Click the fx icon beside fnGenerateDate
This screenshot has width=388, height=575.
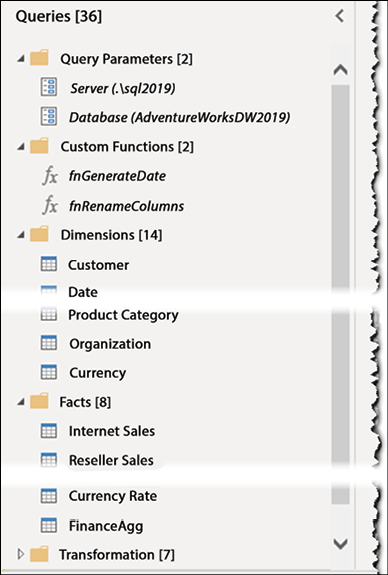click(x=50, y=176)
